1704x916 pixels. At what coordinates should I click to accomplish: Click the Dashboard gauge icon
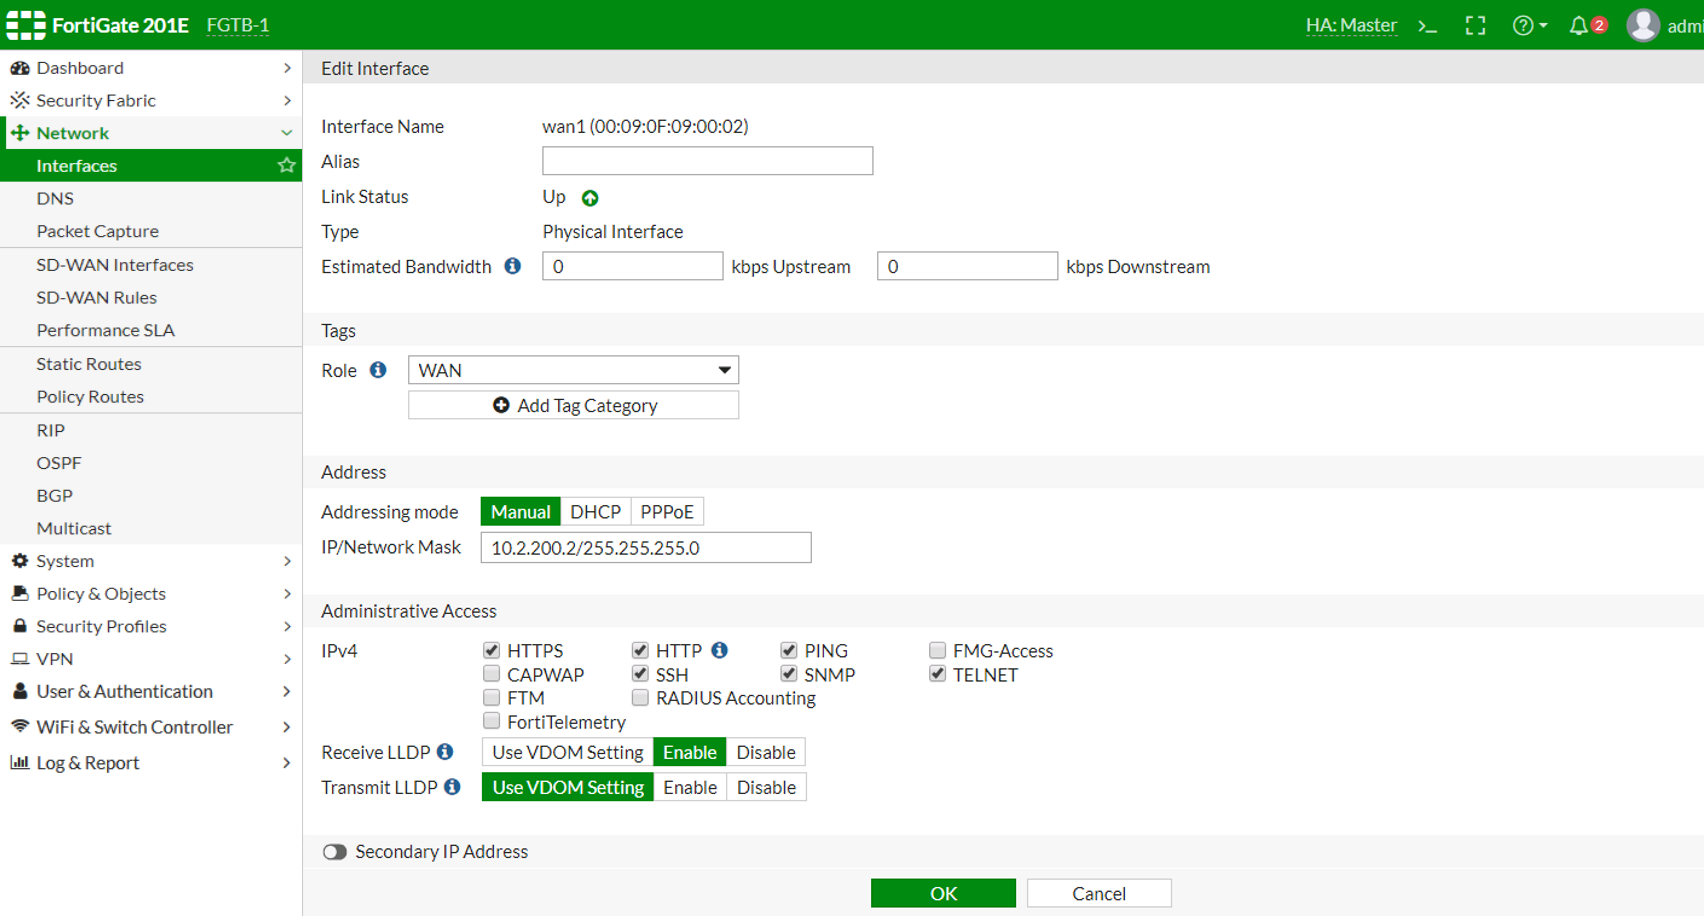point(20,68)
